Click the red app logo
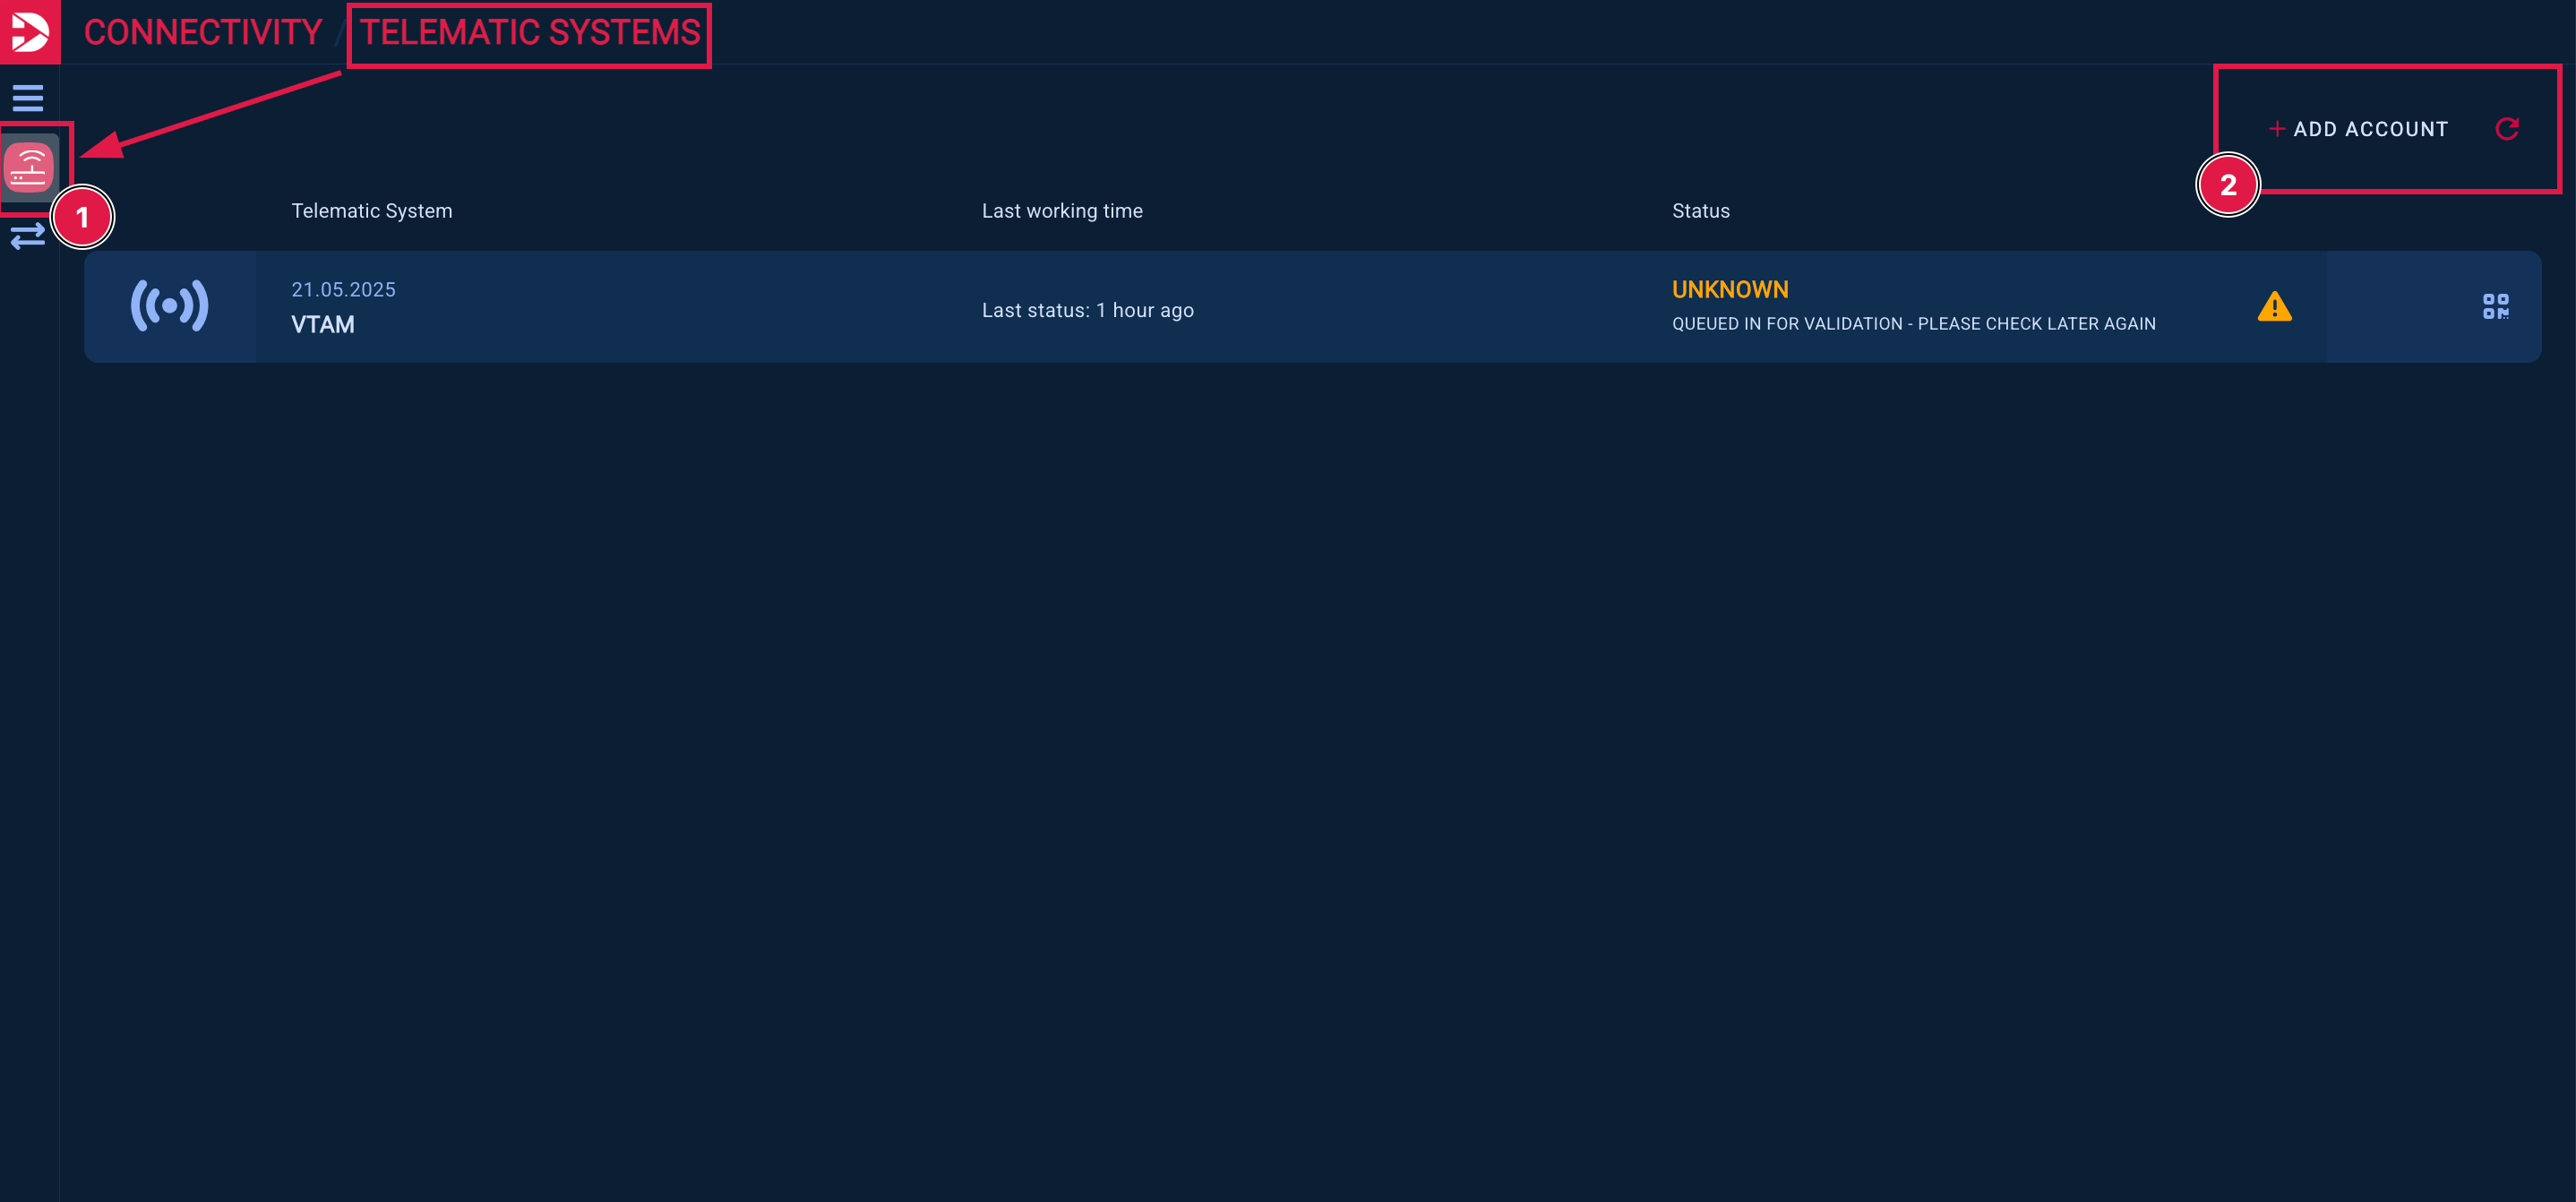2576x1202 pixels. [30, 31]
